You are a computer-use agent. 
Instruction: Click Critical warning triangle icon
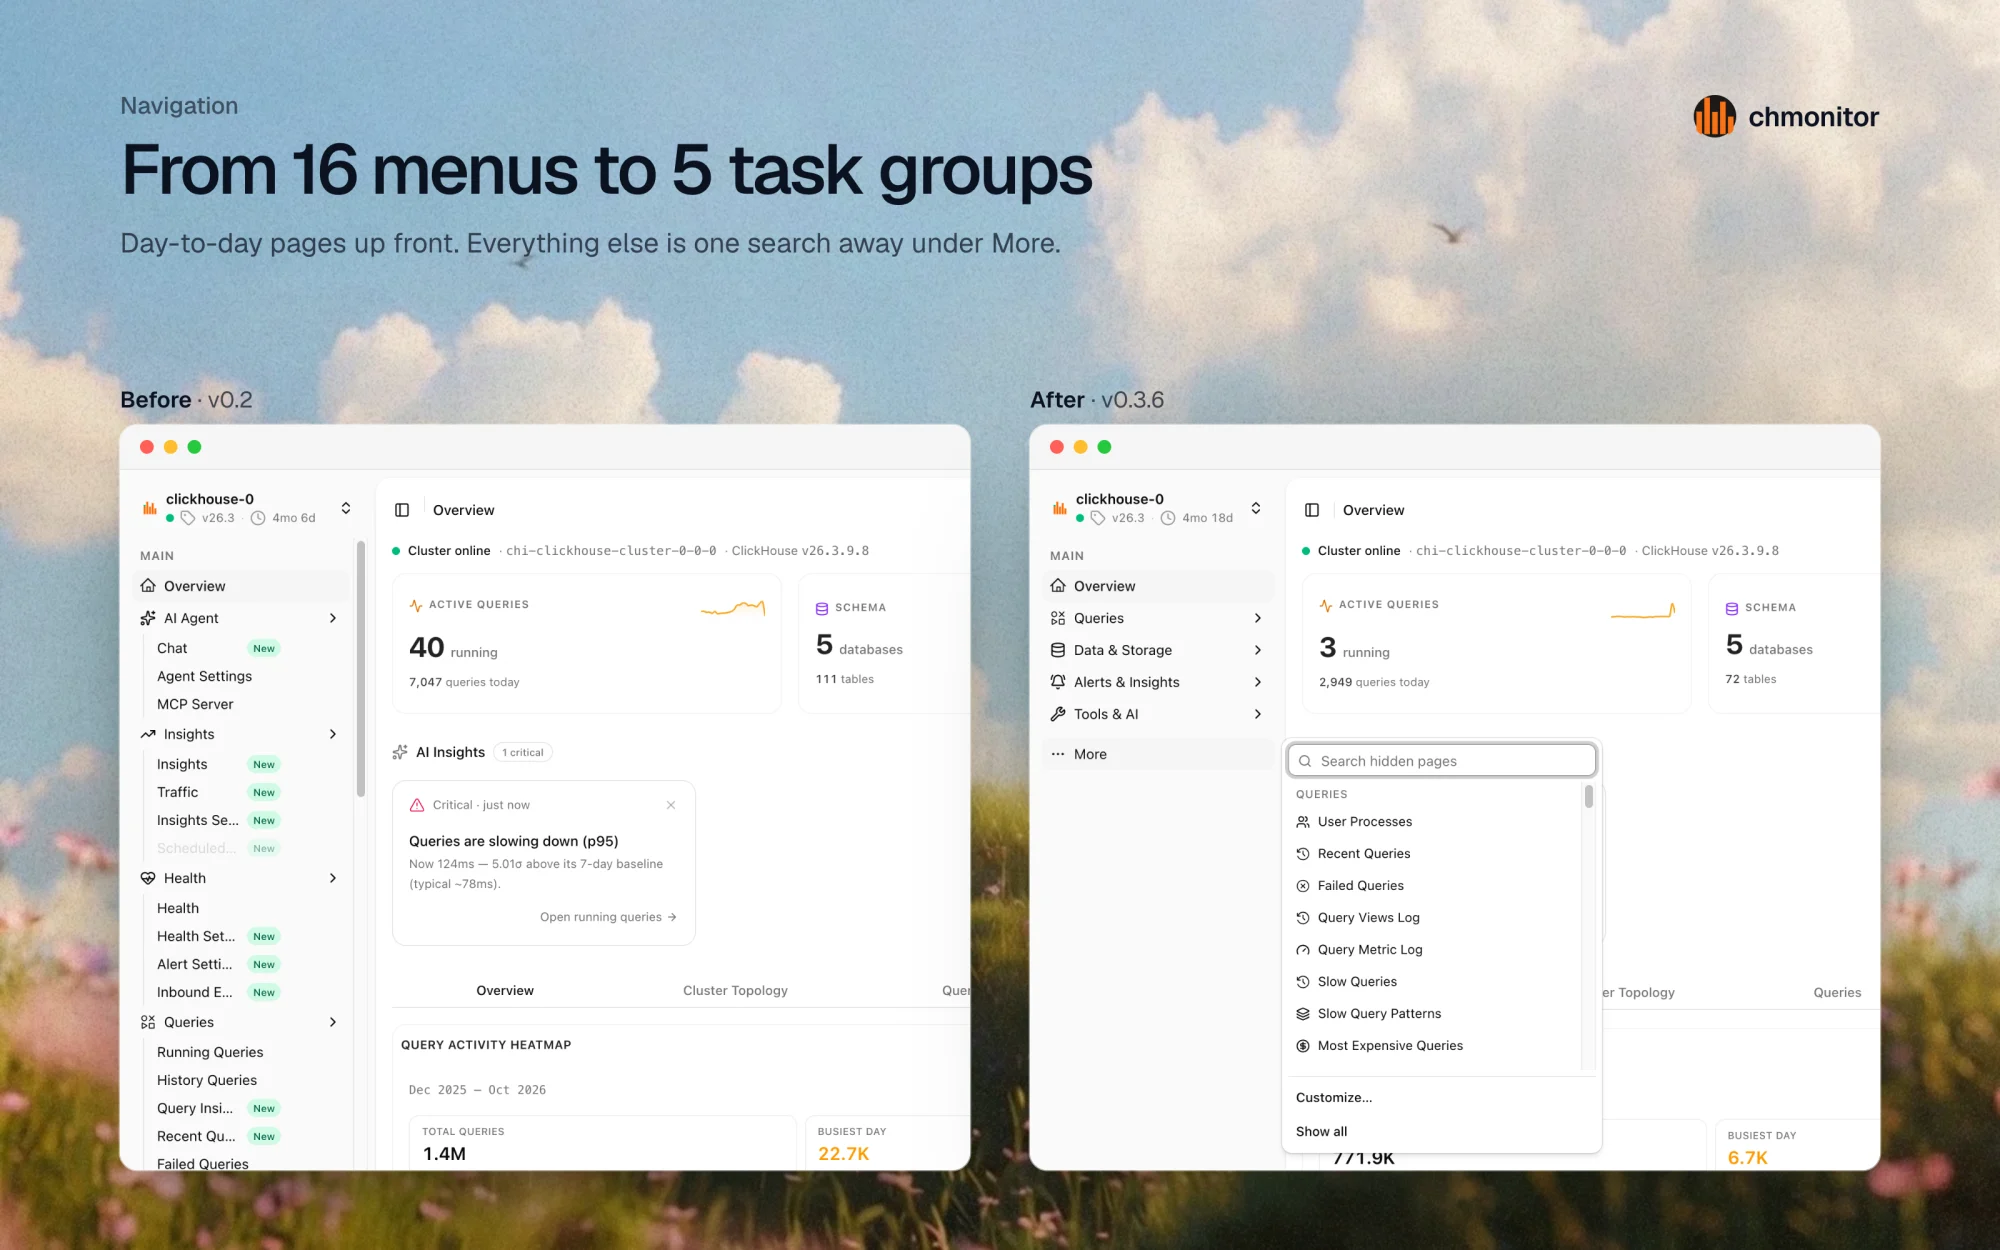417,805
